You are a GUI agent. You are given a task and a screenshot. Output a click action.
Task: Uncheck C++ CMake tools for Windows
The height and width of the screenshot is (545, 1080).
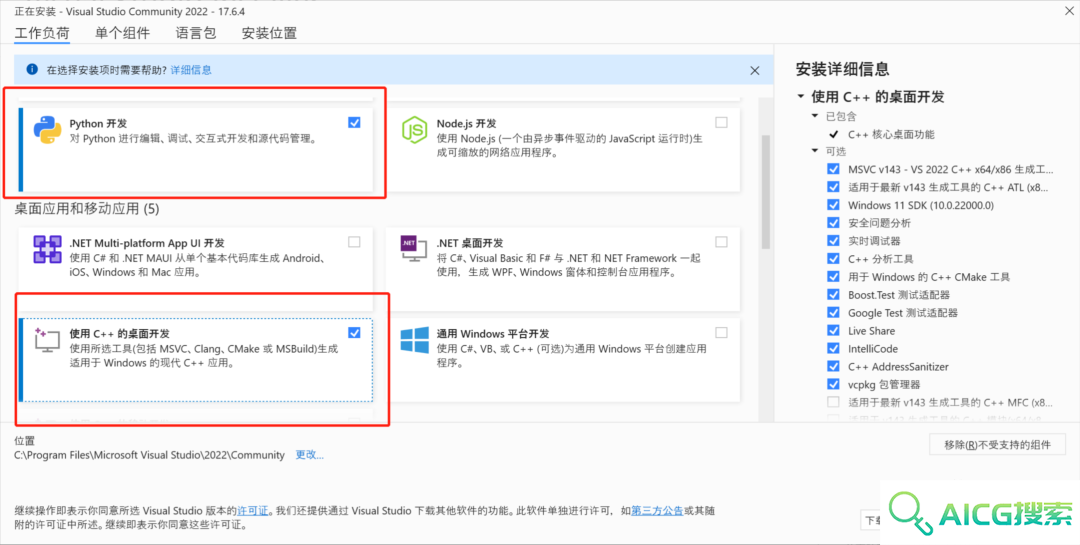pos(833,276)
